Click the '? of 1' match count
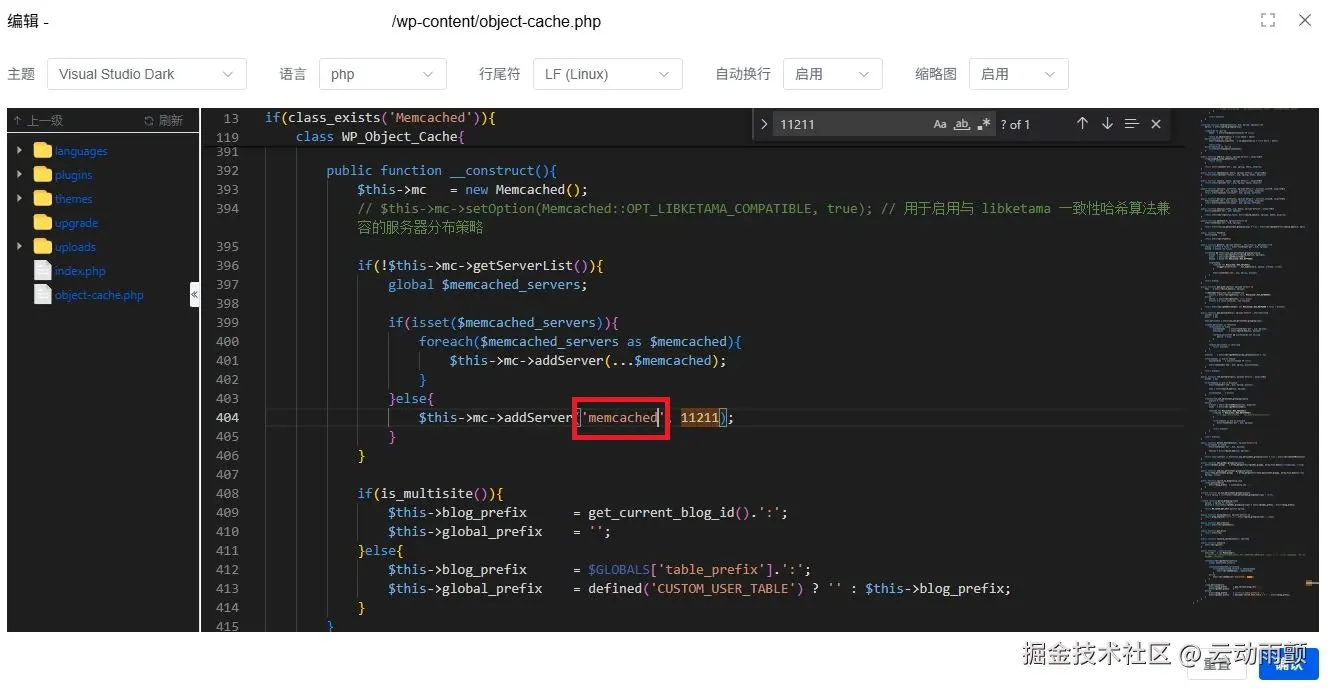Screen dimensions: 1328x688 pos(1015,124)
